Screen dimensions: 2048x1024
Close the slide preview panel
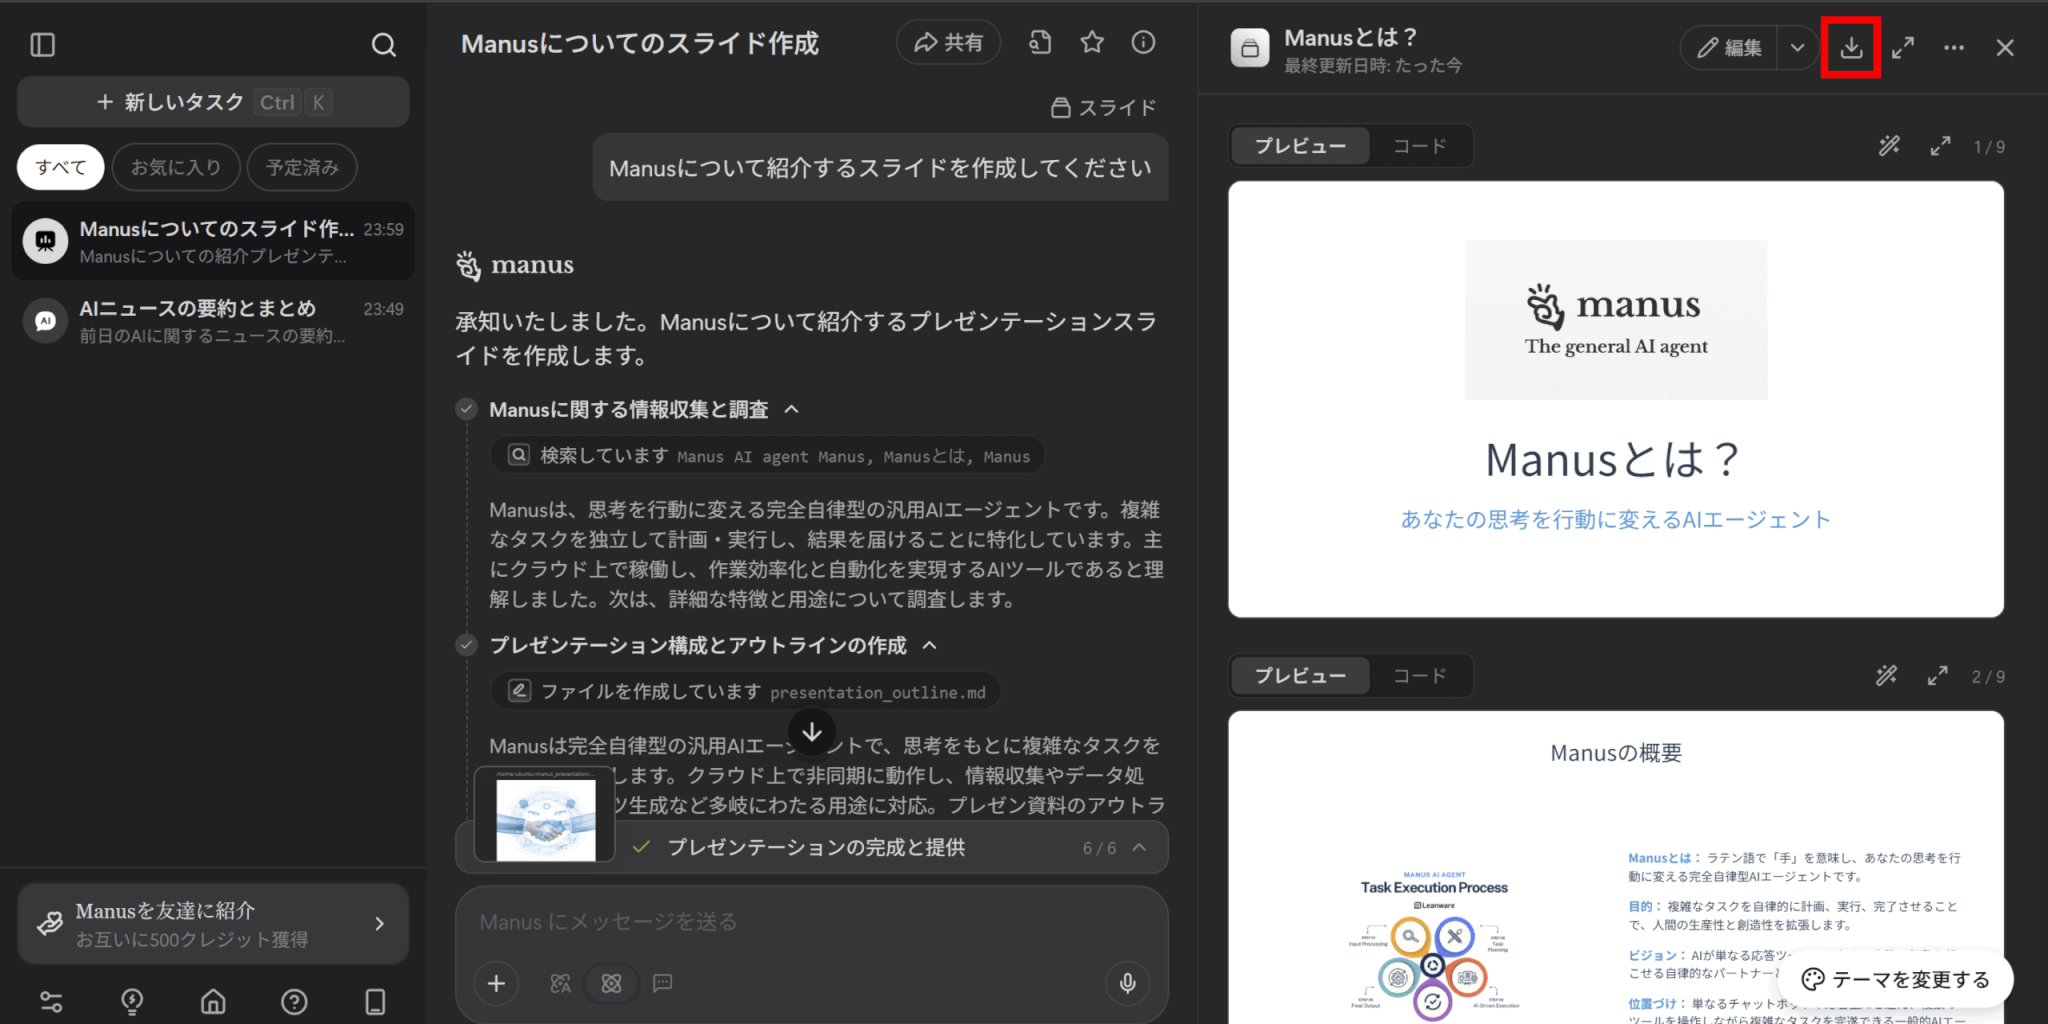pyautogui.click(x=2005, y=47)
